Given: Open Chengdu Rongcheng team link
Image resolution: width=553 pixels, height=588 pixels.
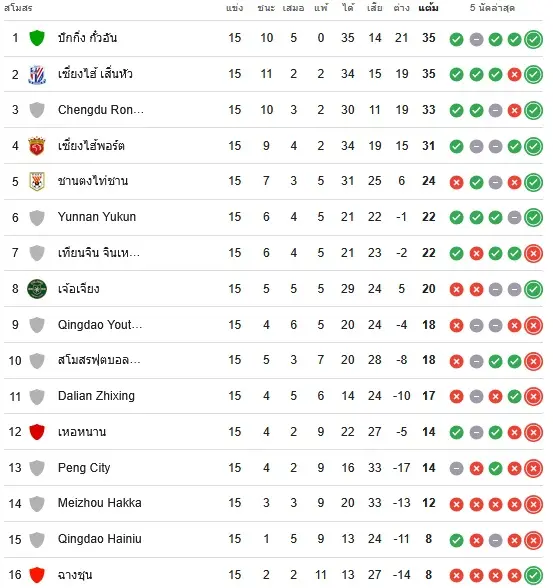Looking at the screenshot, I should (100, 110).
